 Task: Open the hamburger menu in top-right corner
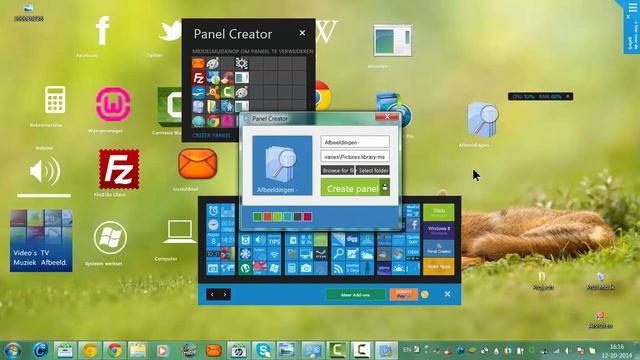[x=633, y=8]
